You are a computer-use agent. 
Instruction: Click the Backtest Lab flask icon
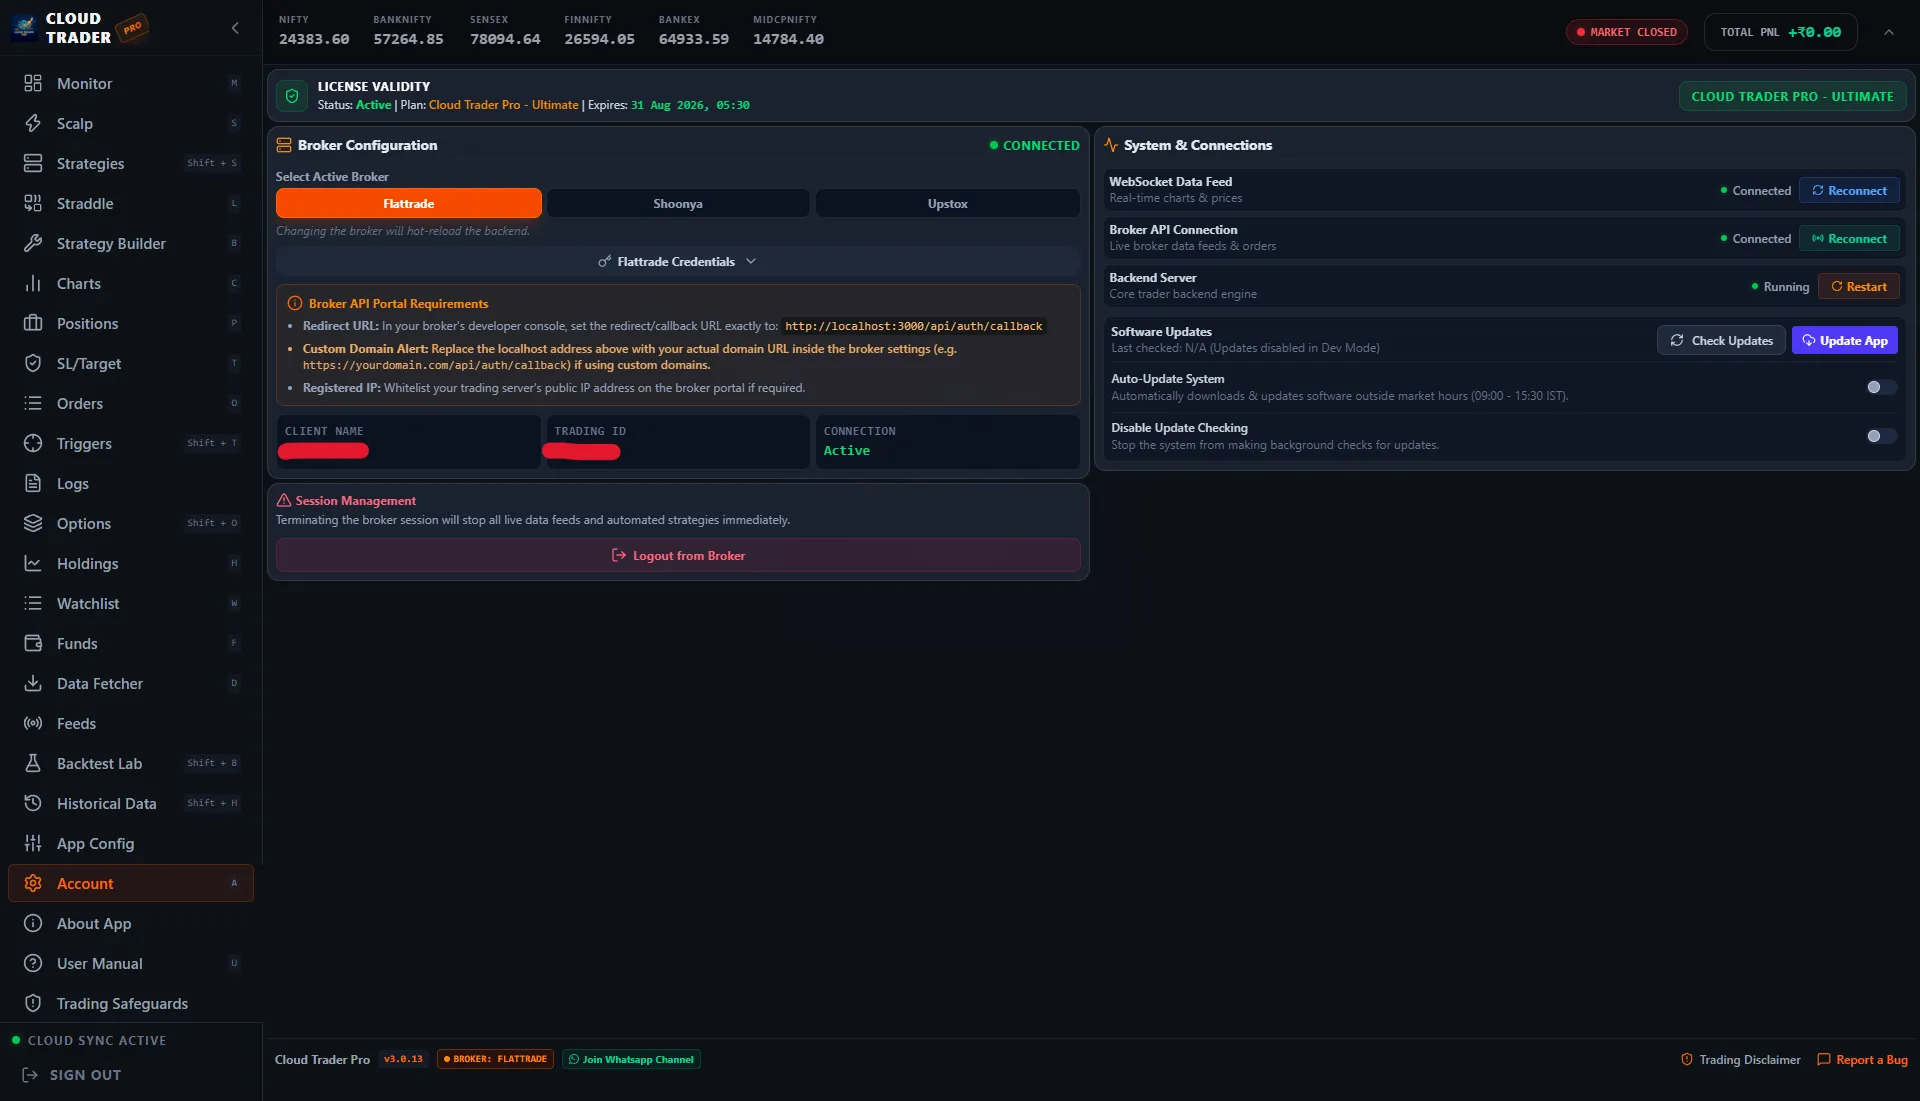tap(33, 763)
